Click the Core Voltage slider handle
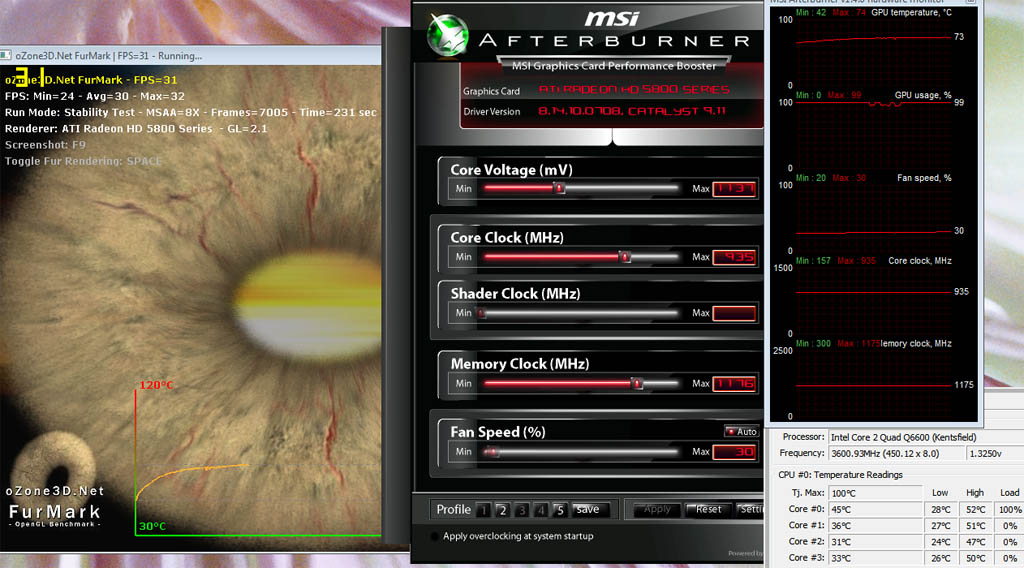This screenshot has height=568, width=1024. coord(559,188)
